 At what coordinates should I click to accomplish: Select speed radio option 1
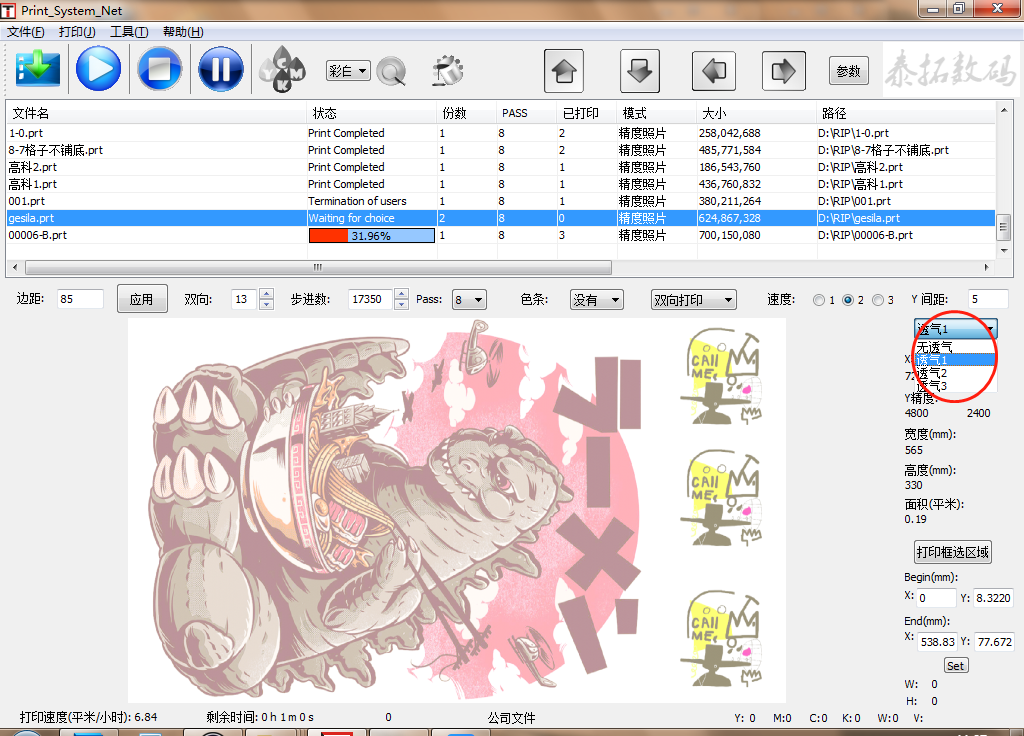click(820, 300)
